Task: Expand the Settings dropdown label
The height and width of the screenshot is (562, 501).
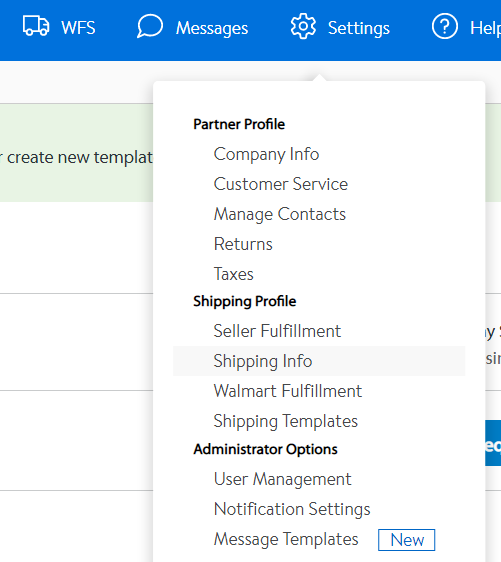Action: point(359,28)
